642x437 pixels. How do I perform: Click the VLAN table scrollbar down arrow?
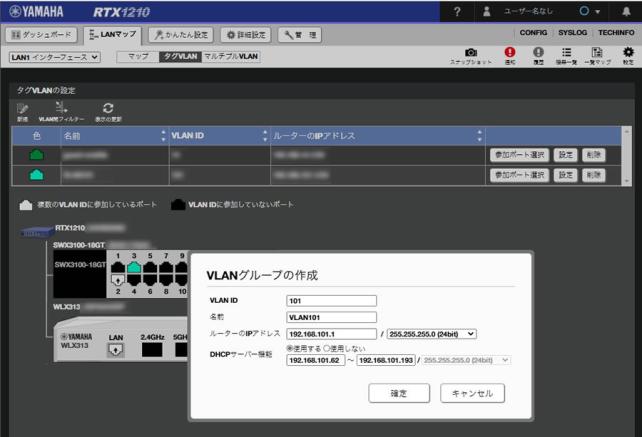pos(626,181)
